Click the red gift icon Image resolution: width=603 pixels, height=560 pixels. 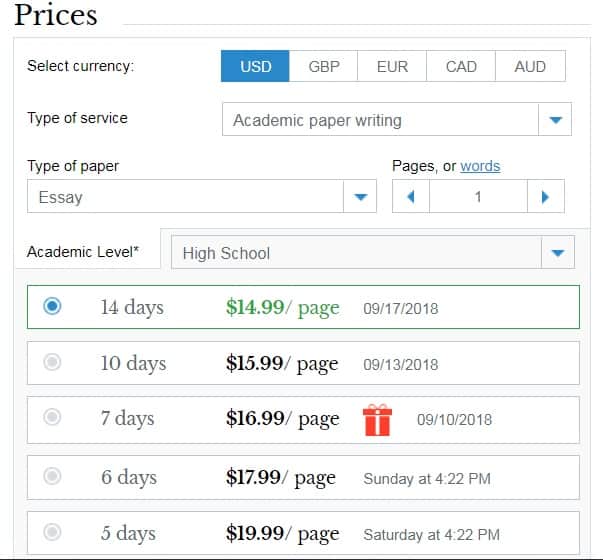(377, 420)
